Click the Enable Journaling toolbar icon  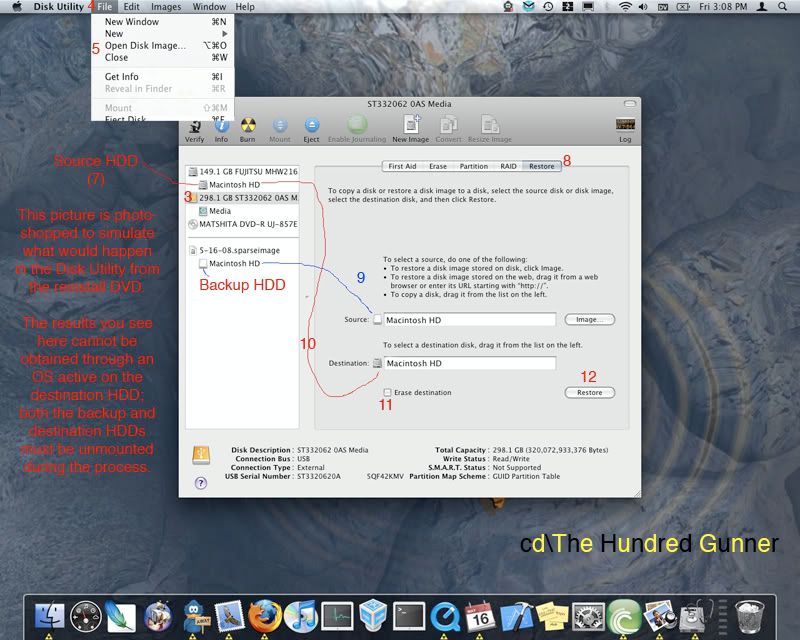[x=357, y=130]
